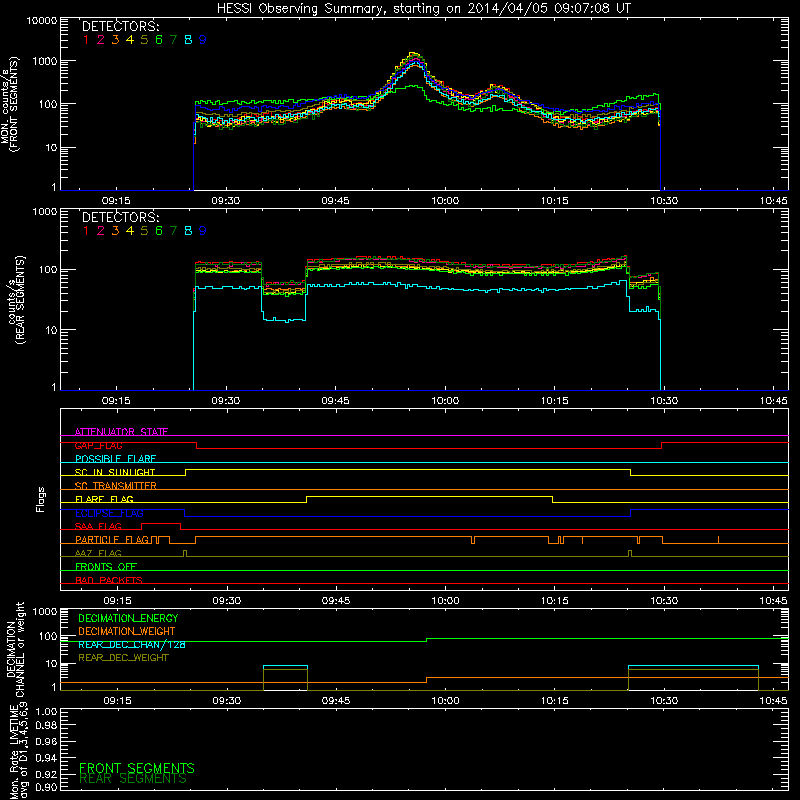Select cyan detector 8 in front segments legend
The image size is (800, 800).
(188, 40)
